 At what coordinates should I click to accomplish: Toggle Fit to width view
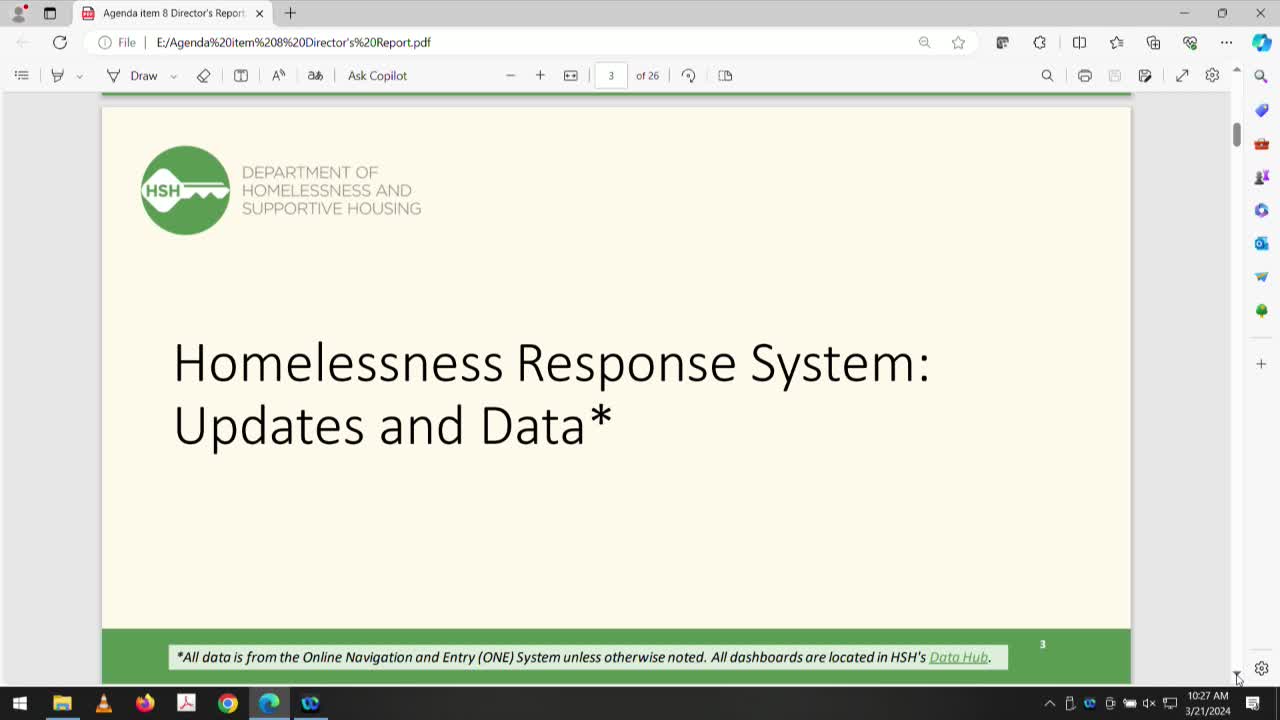pos(571,75)
